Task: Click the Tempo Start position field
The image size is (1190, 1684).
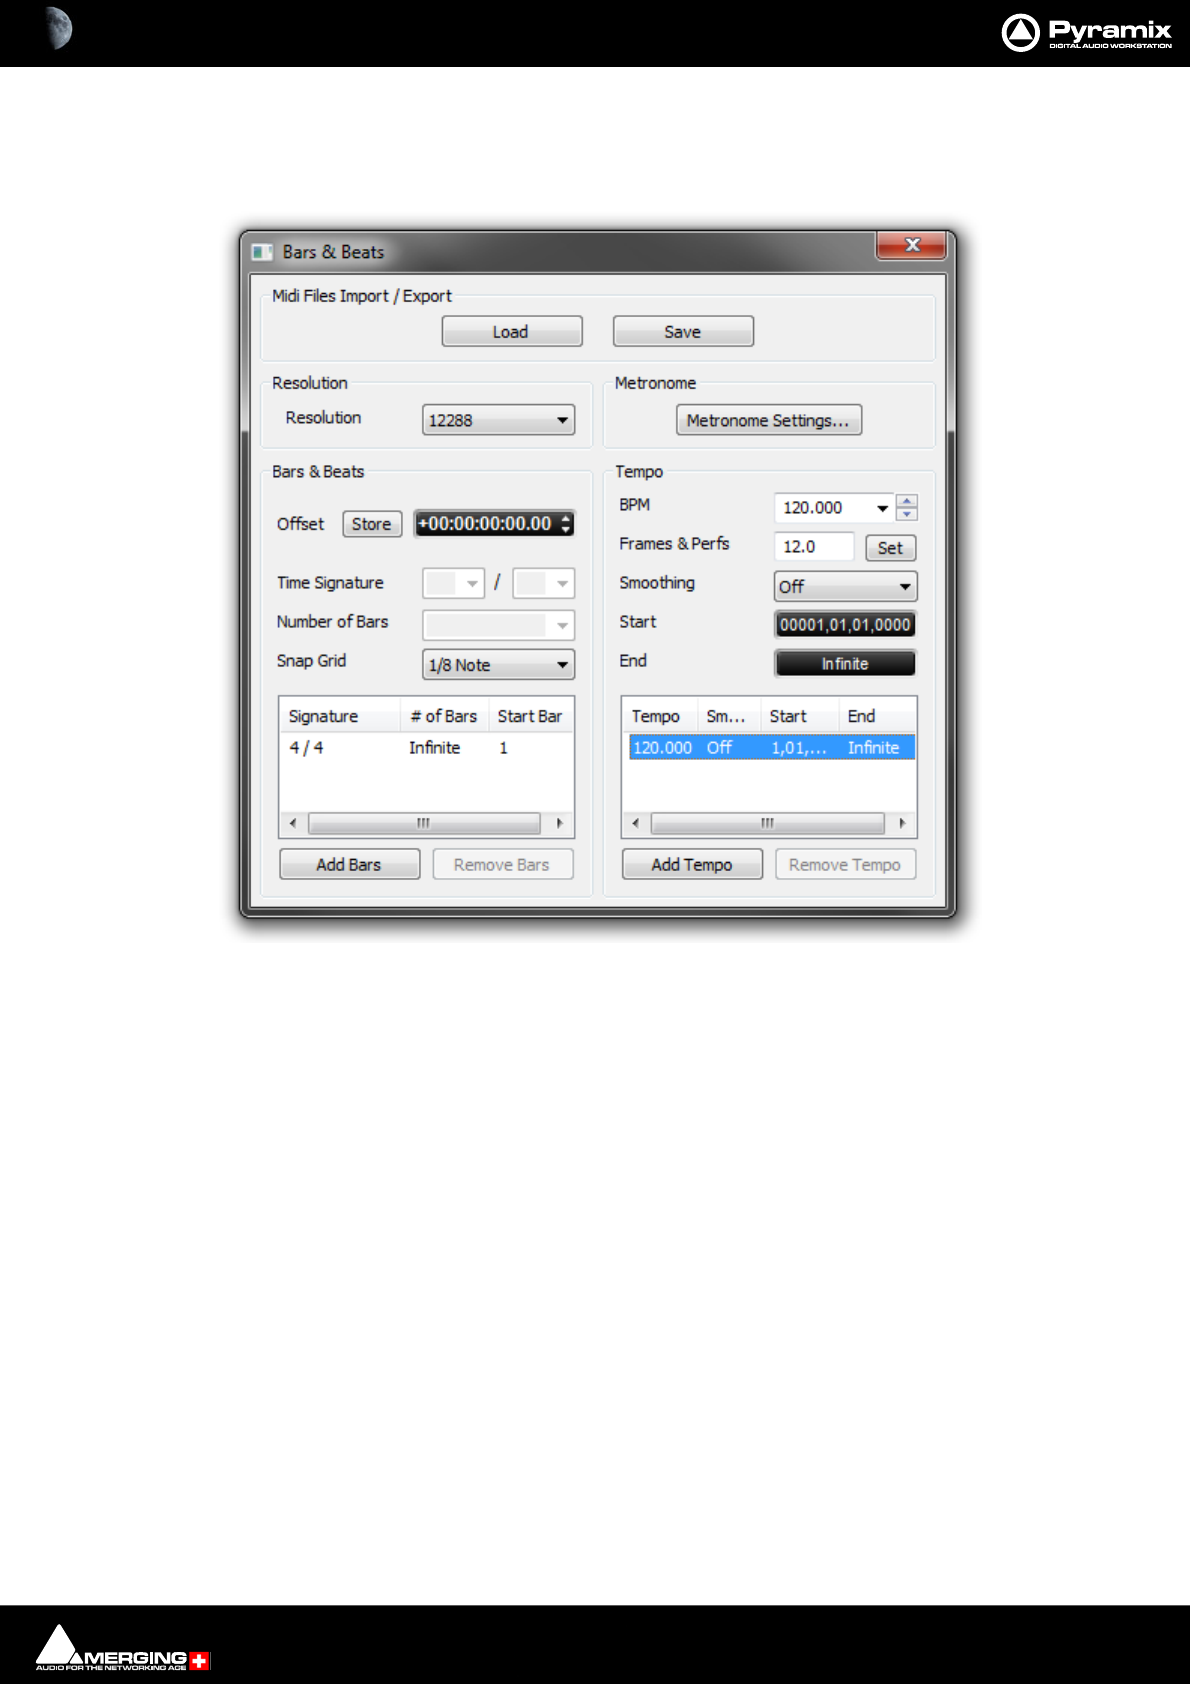Action: pos(846,625)
